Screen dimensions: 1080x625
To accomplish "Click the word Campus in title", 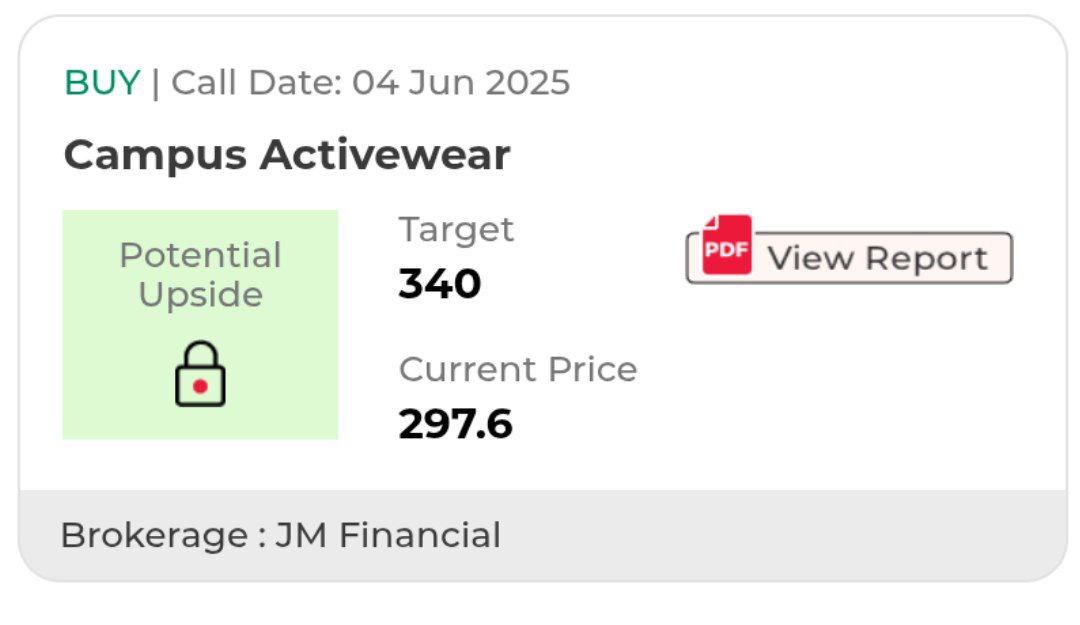I will pyautogui.click(x=155, y=155).
